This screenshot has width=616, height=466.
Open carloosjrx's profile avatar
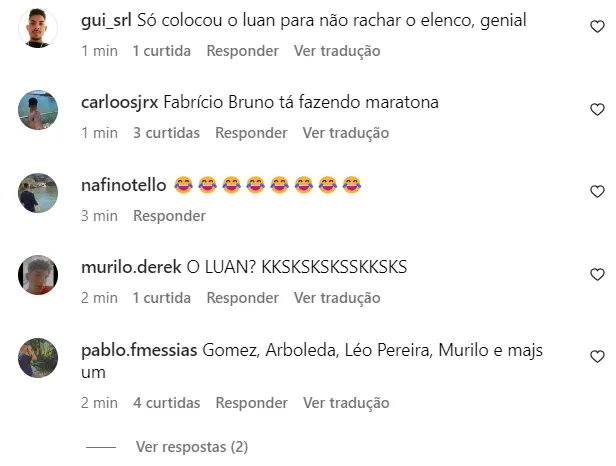point(38,110)
